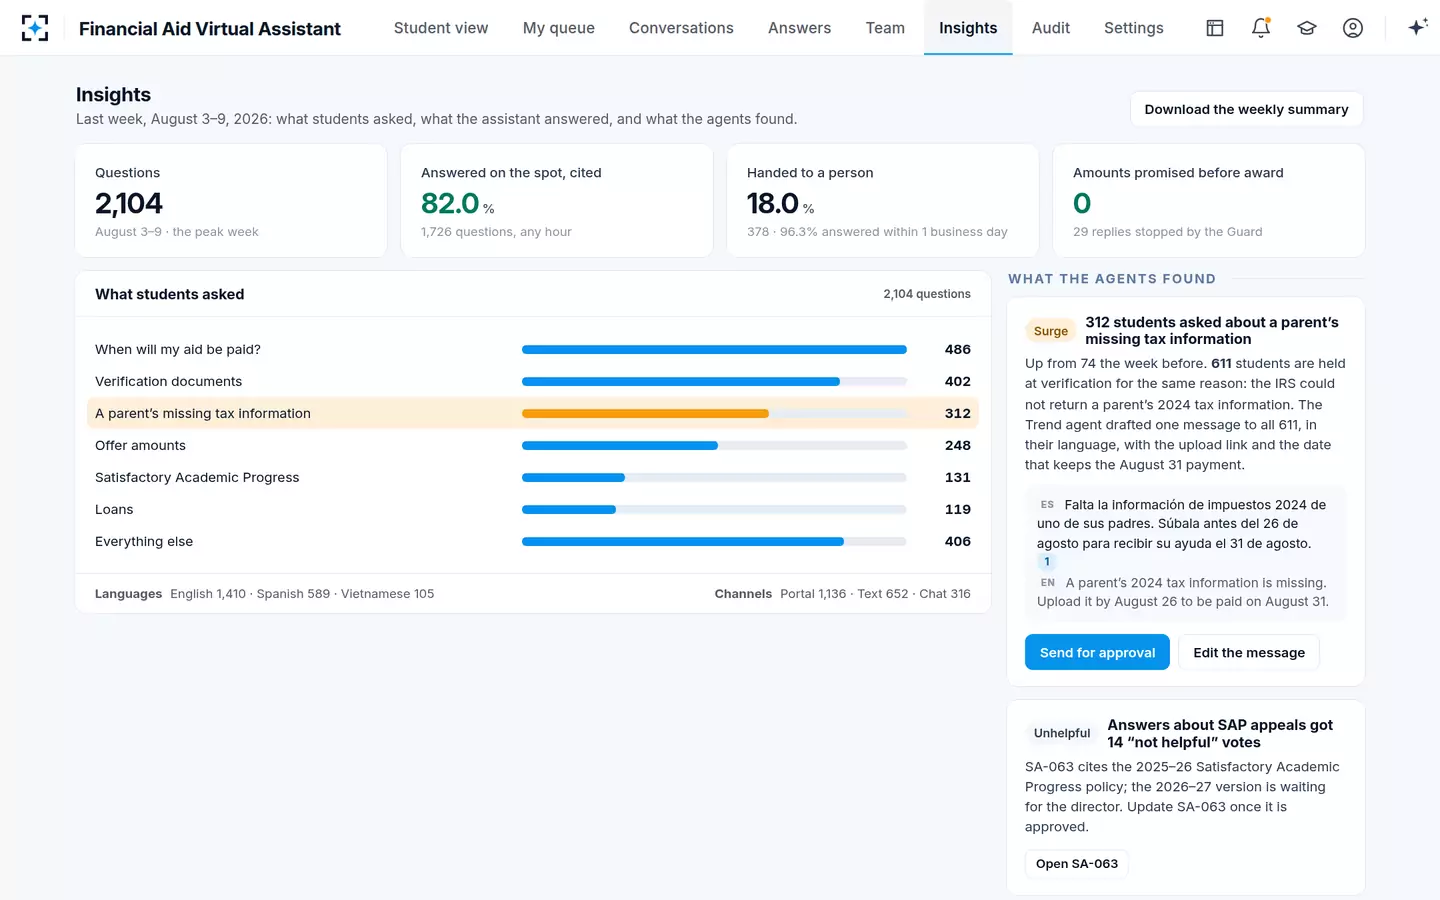Click the What students asked heading
The width and height of the screenshot is (1440, 900).
pyautogui.click(x=170, y=294)
